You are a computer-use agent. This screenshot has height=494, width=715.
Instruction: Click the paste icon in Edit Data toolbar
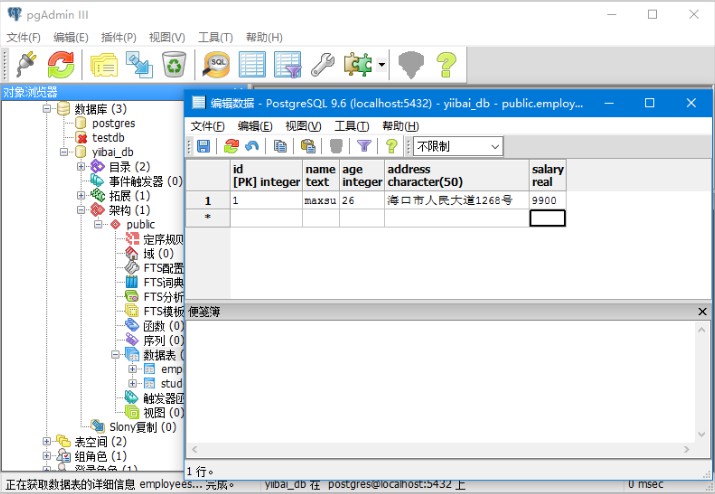[x=308, y=146]
